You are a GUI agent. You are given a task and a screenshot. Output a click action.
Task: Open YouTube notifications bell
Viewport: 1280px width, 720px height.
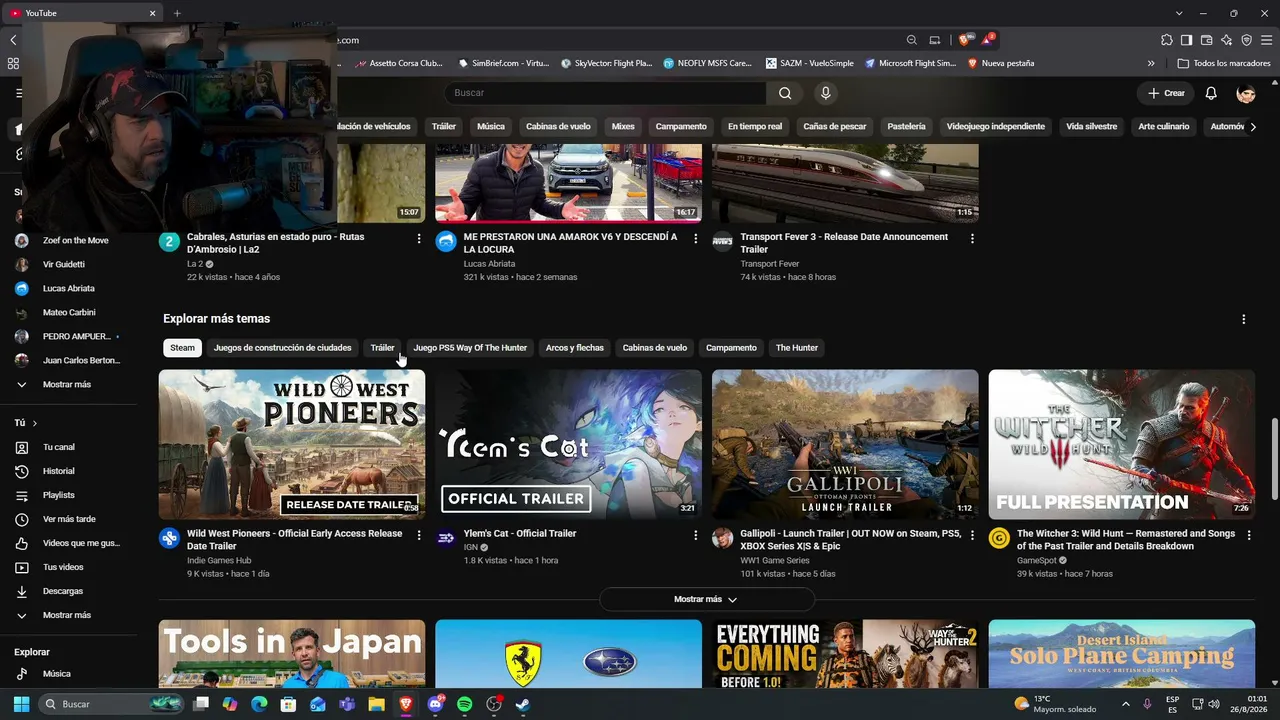1211,93
